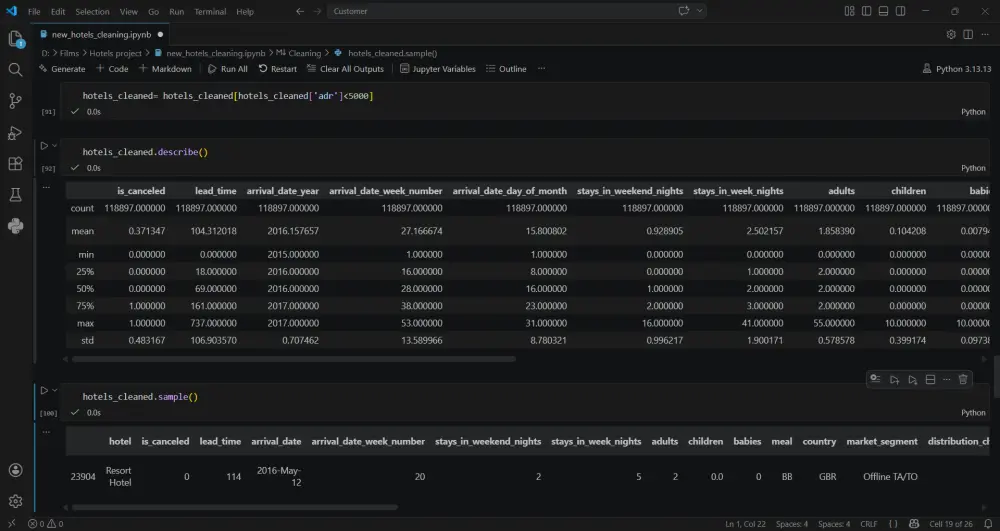Change end of line sequence CRLF

tap(869, 524)
